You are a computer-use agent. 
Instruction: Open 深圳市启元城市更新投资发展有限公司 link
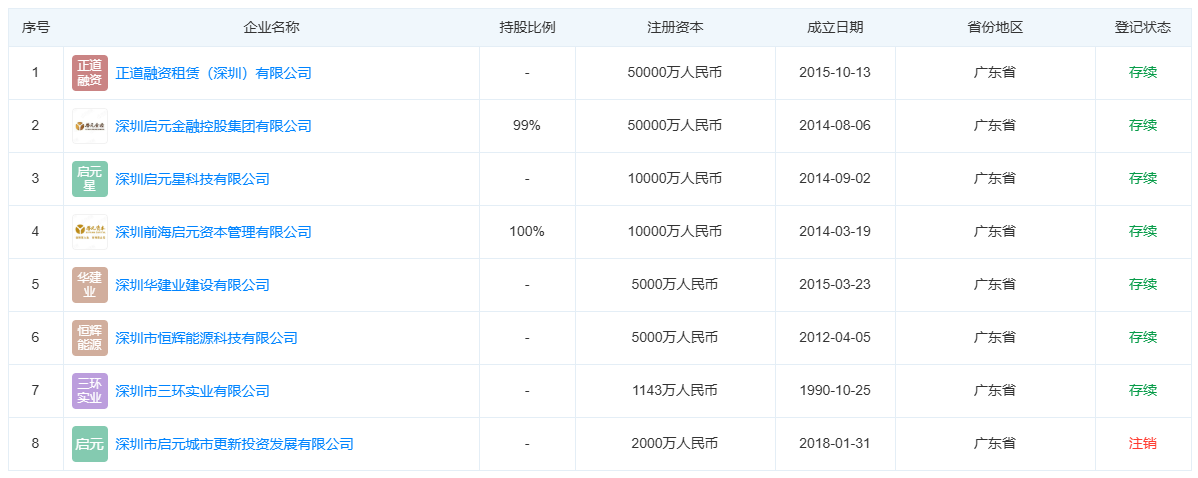[x=235, y=444]
